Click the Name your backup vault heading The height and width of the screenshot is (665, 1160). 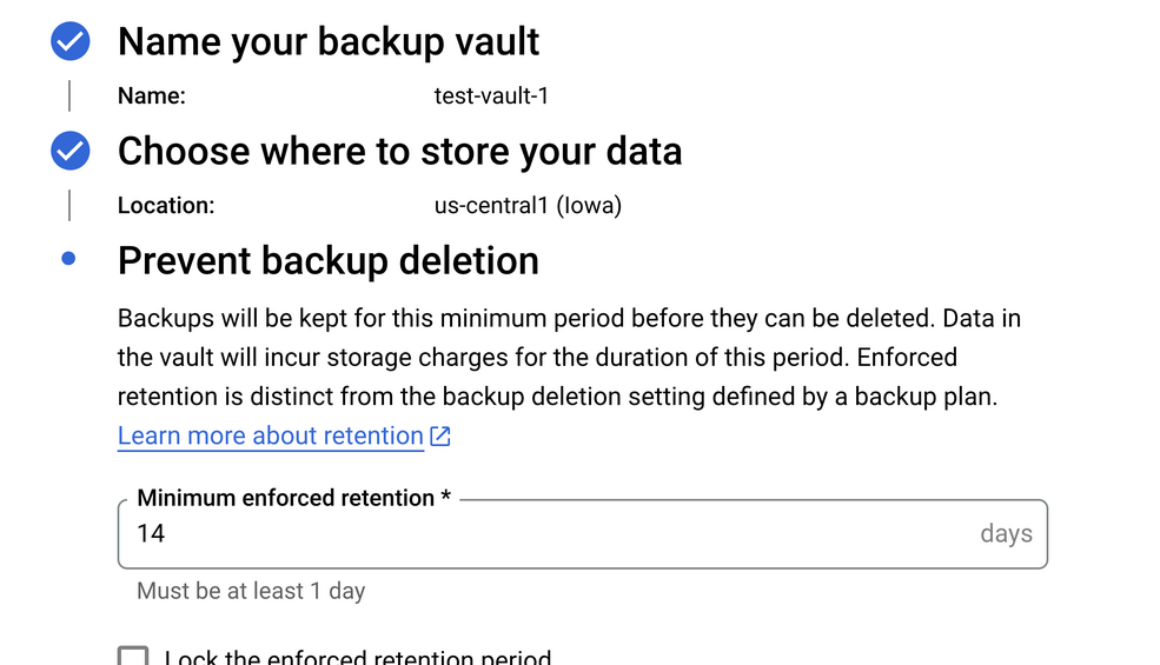tap(328, 41)
